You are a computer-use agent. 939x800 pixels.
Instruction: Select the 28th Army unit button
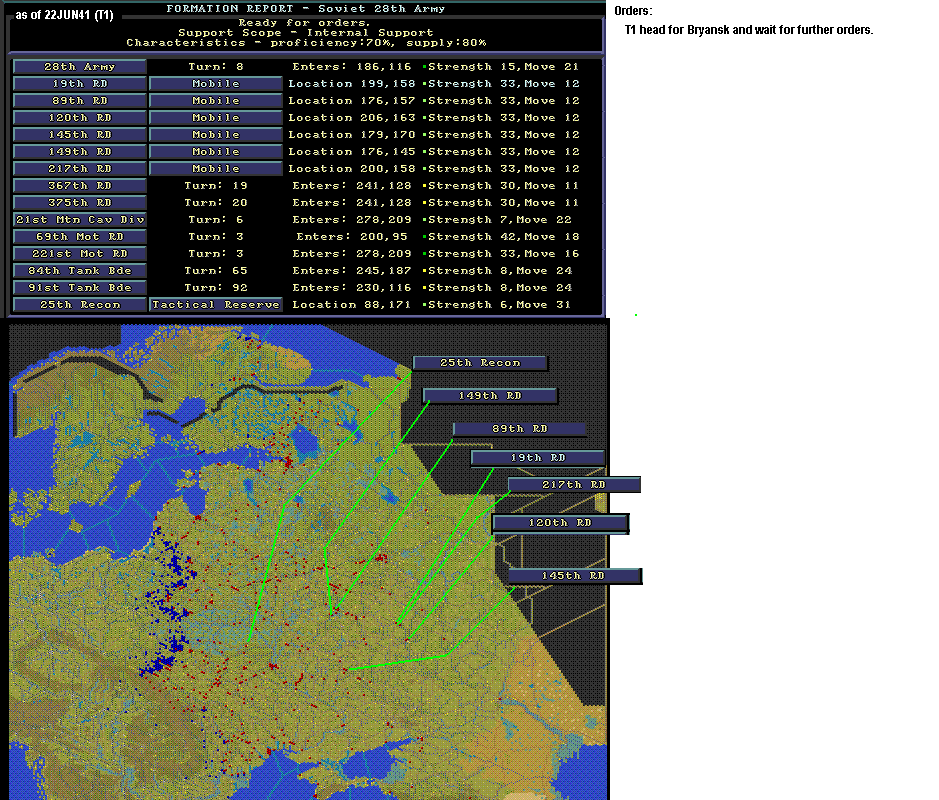[80, 66]
